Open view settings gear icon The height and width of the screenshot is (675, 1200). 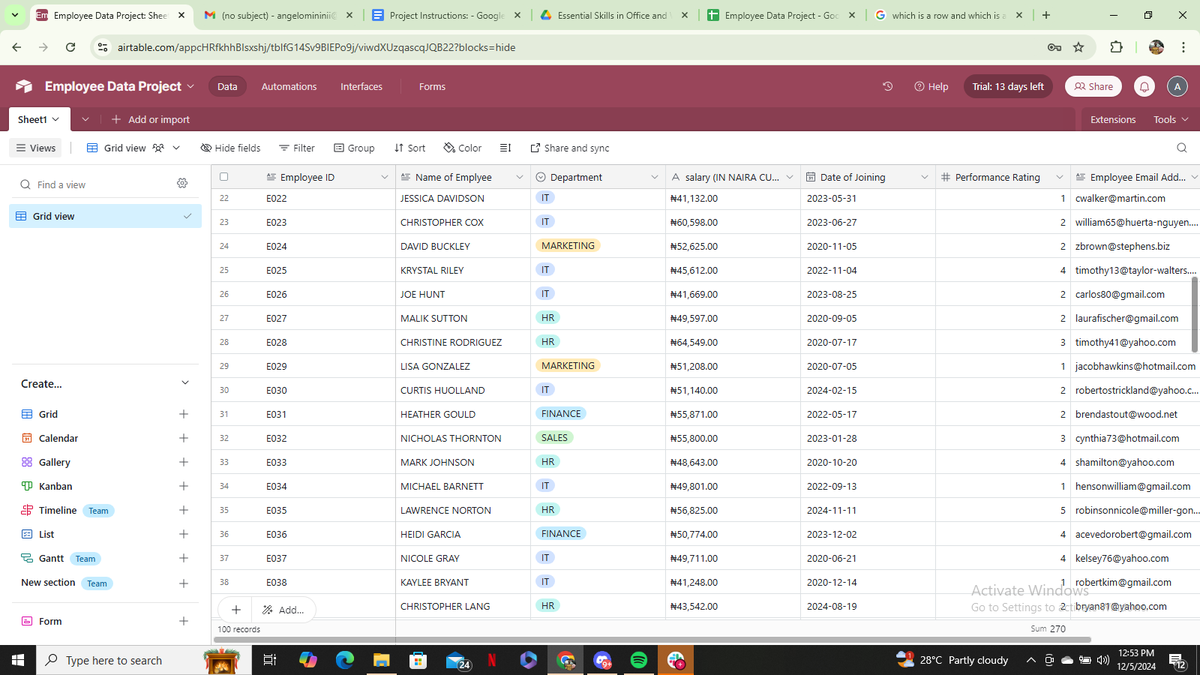[182, 184]
